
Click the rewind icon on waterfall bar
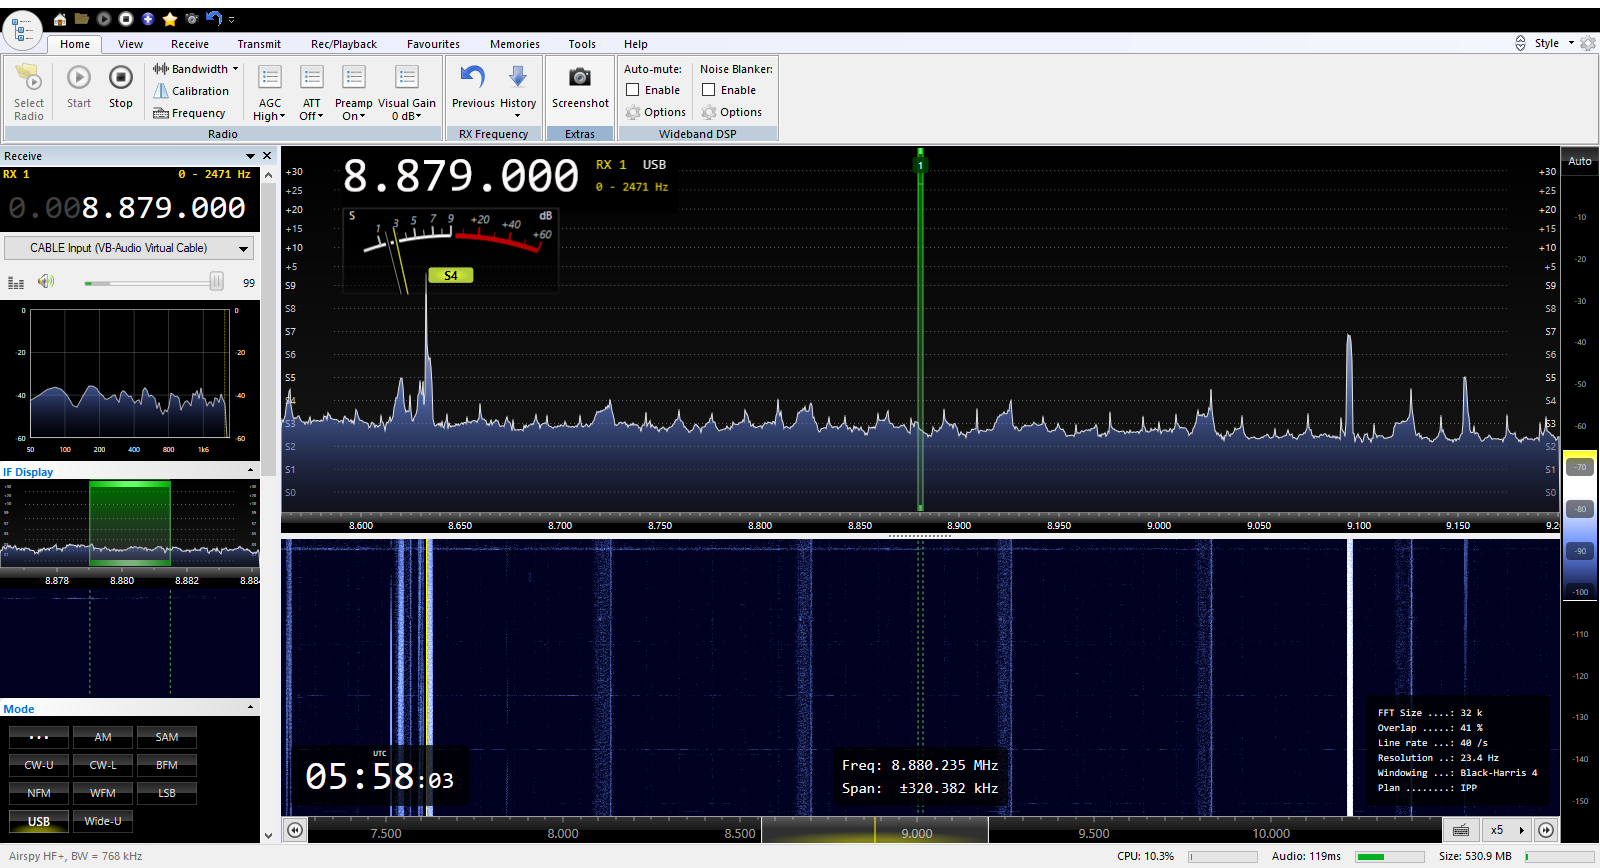[295, 830]
